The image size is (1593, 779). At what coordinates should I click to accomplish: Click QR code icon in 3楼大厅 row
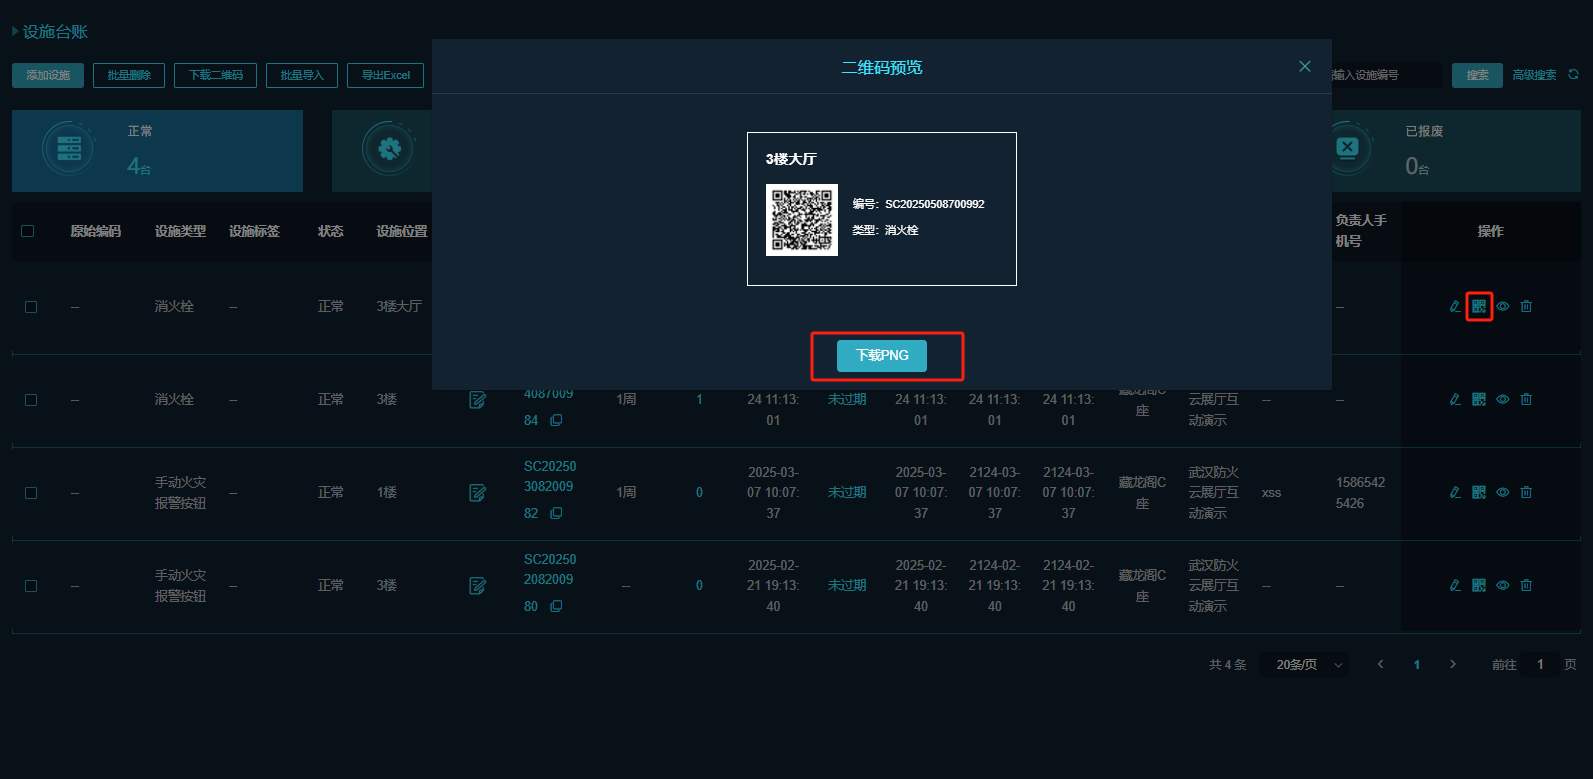[x=1479, y=306]
